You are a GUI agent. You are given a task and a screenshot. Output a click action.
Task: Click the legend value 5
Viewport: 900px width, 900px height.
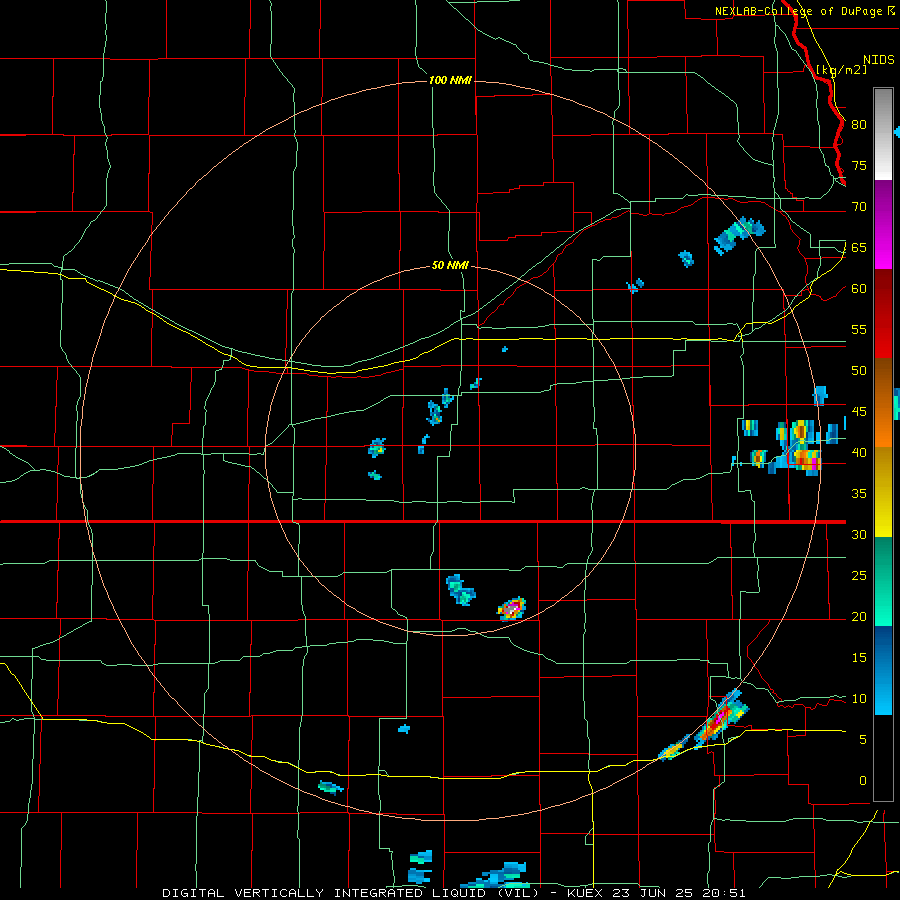863,740
